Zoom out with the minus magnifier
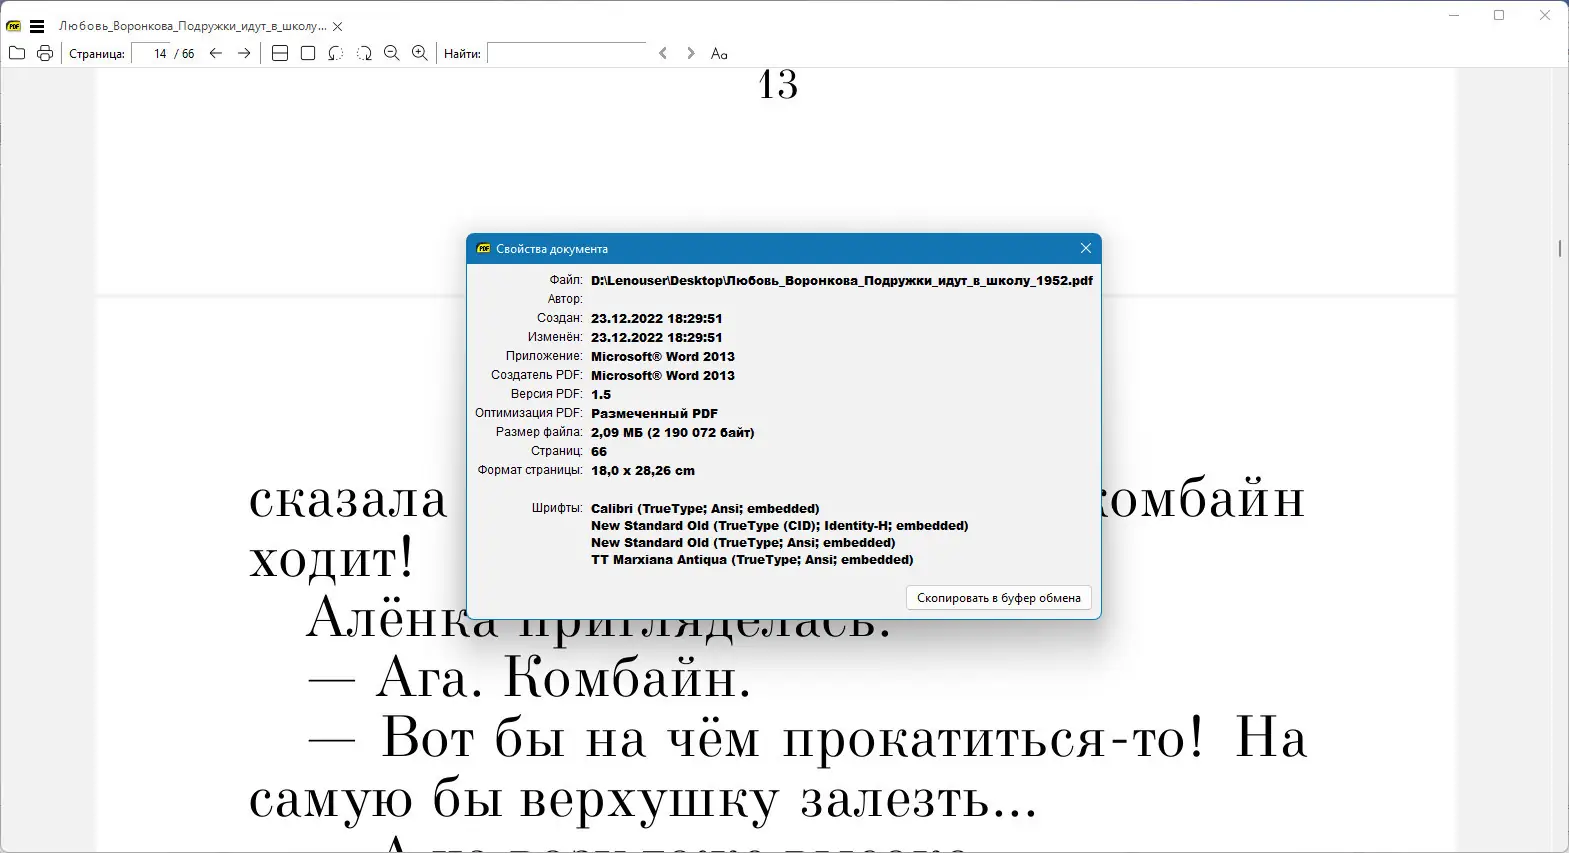1569x853 pixels. coord(392,53)
